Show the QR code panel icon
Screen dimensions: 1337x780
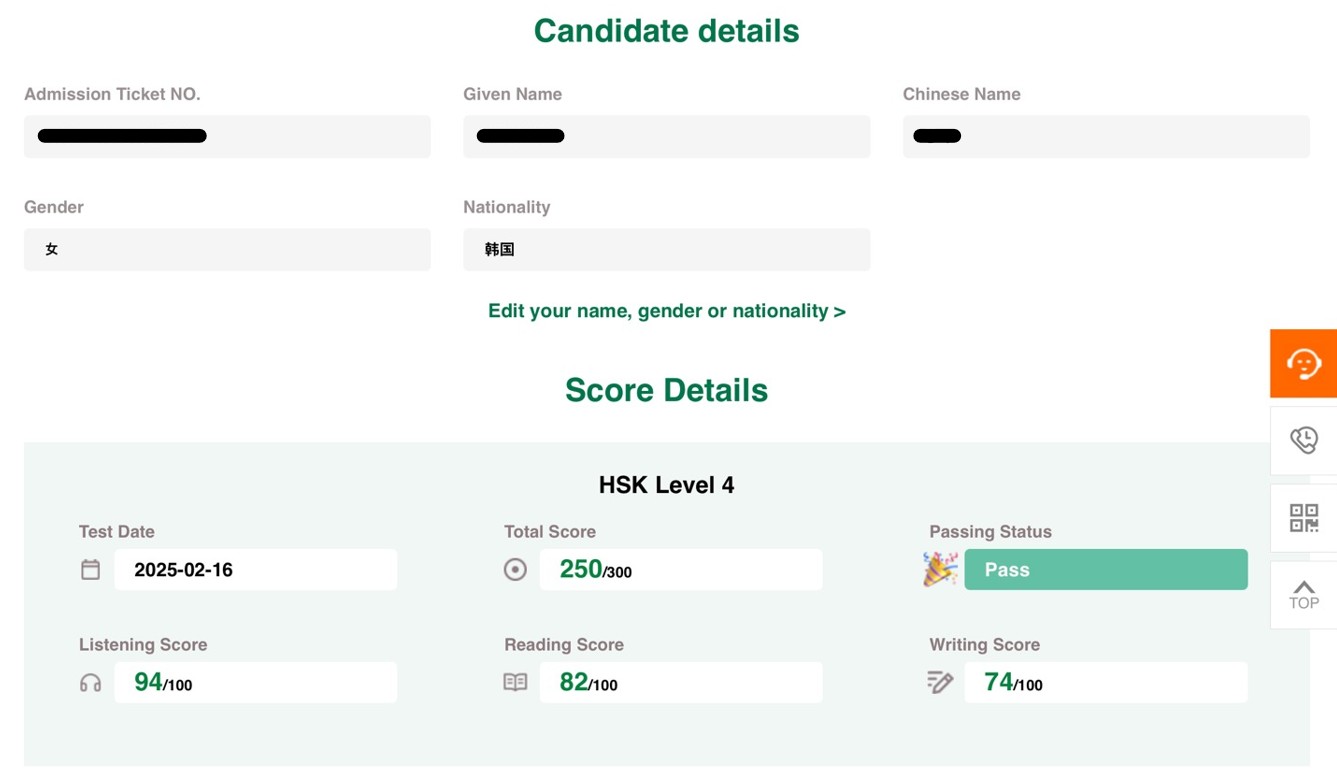click(1303, 518)
